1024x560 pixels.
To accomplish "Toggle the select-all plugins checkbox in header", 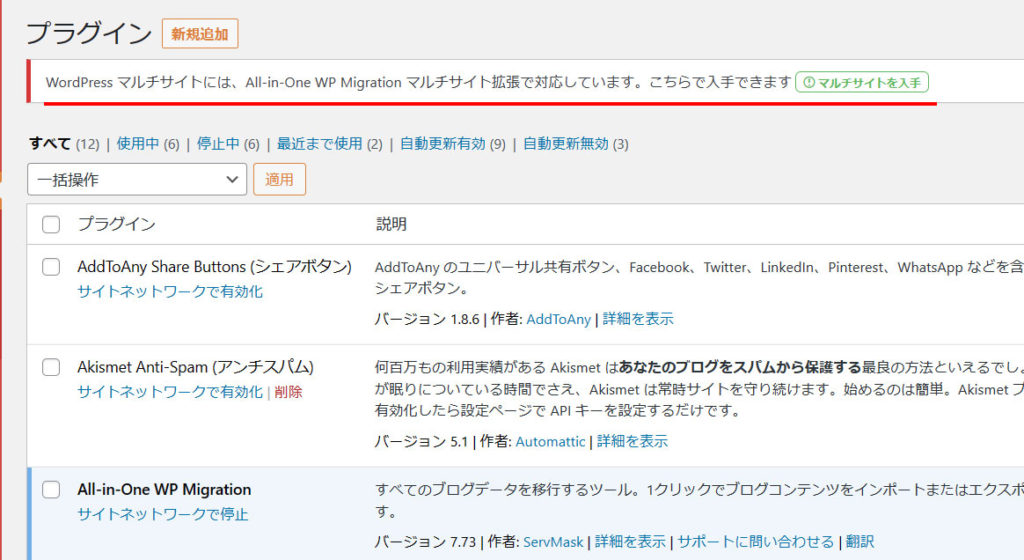I will pyautogui.click(x=51, y=225).
